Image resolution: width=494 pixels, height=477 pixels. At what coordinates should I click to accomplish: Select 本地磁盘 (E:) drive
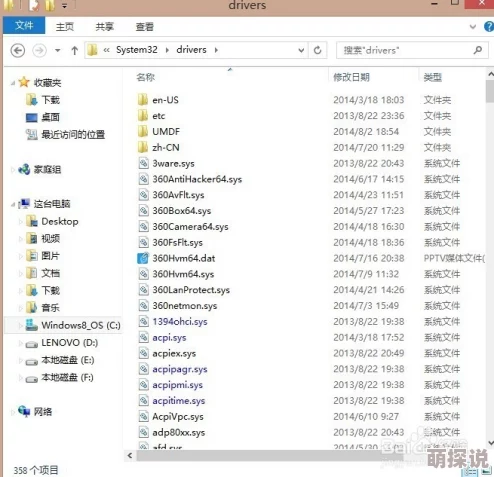pyautogui.click(x=68, y=360)
